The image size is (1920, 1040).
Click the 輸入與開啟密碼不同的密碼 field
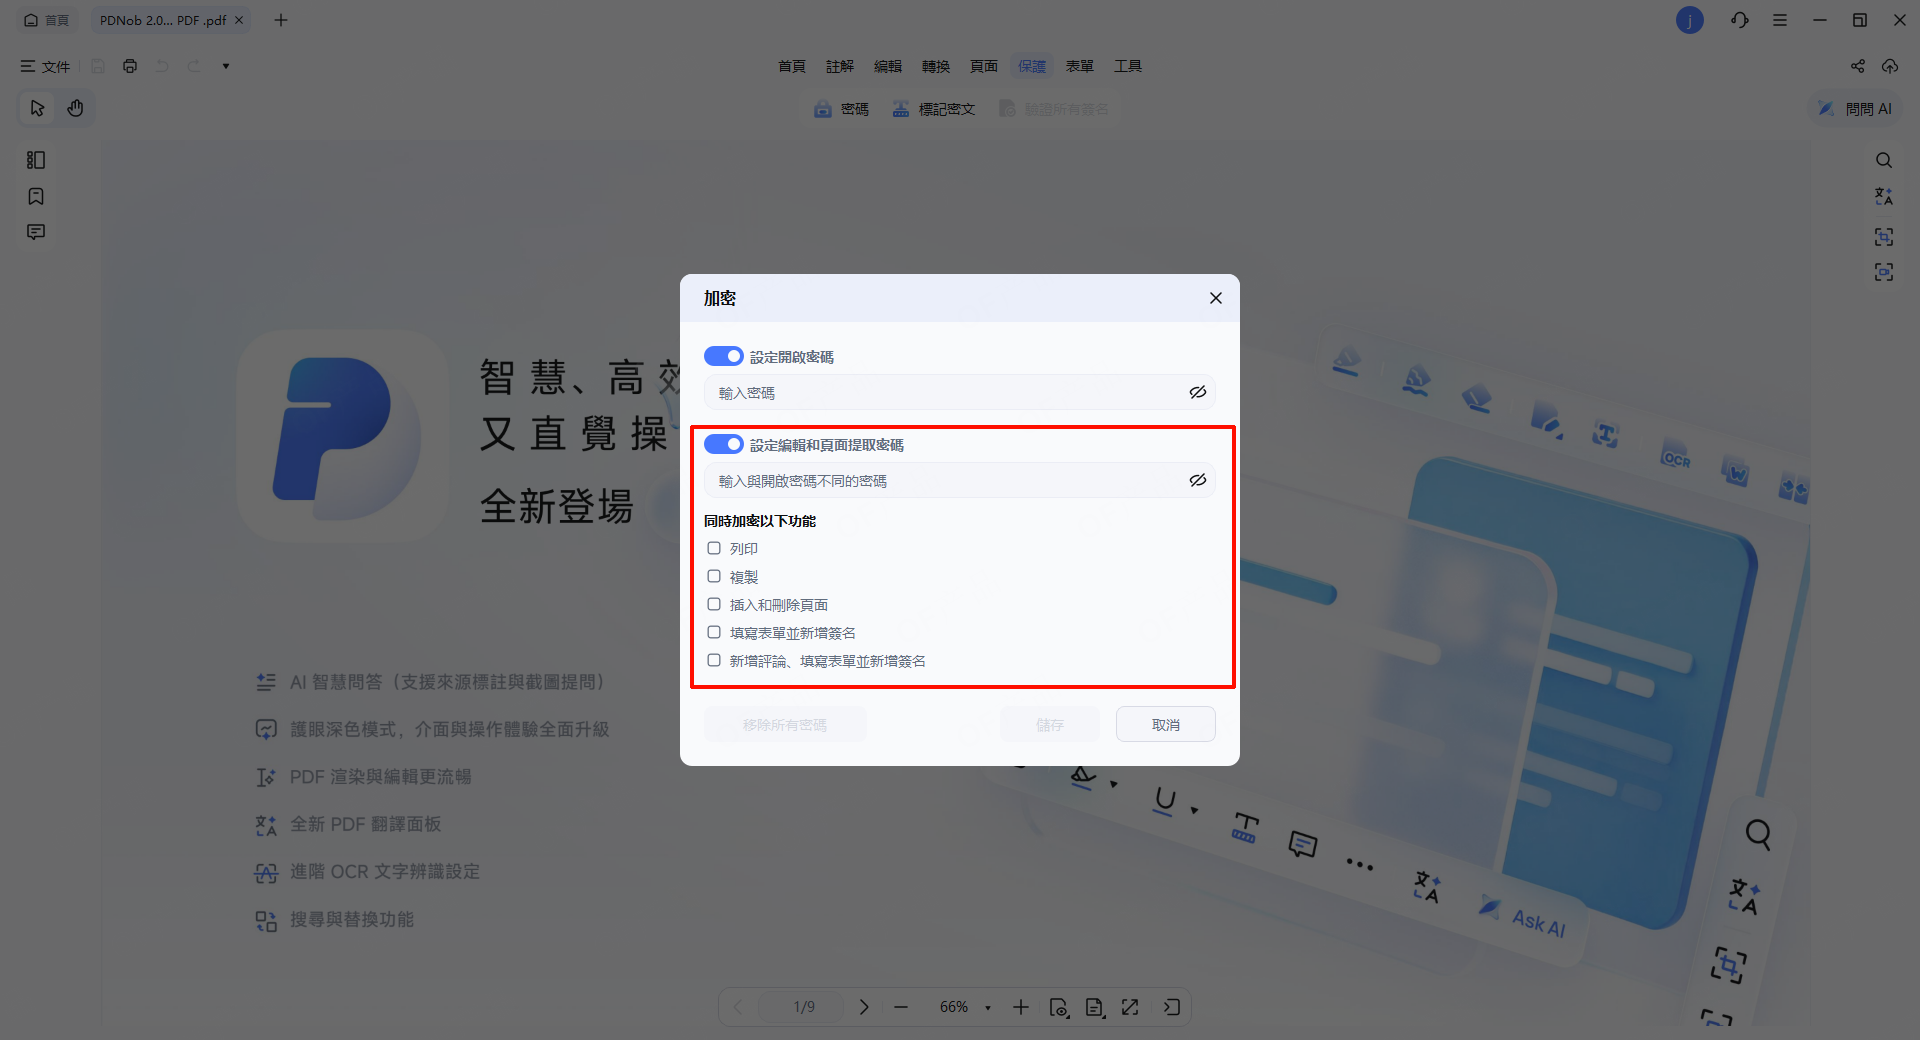coord(960,480)
